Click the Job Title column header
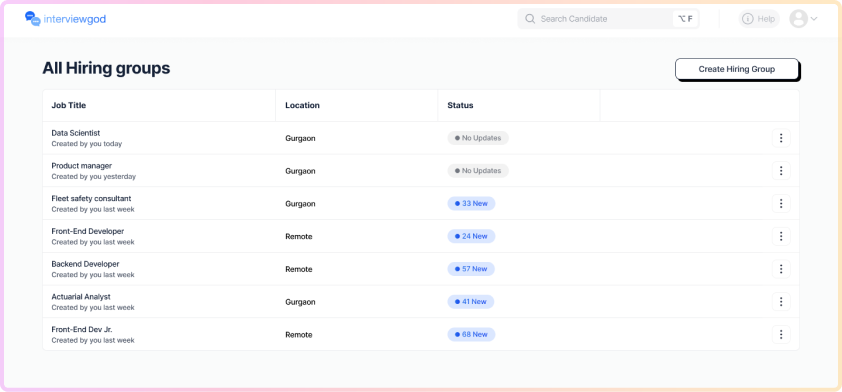The height and width of the screenshot is (392, 842). [x=69, y=105]
